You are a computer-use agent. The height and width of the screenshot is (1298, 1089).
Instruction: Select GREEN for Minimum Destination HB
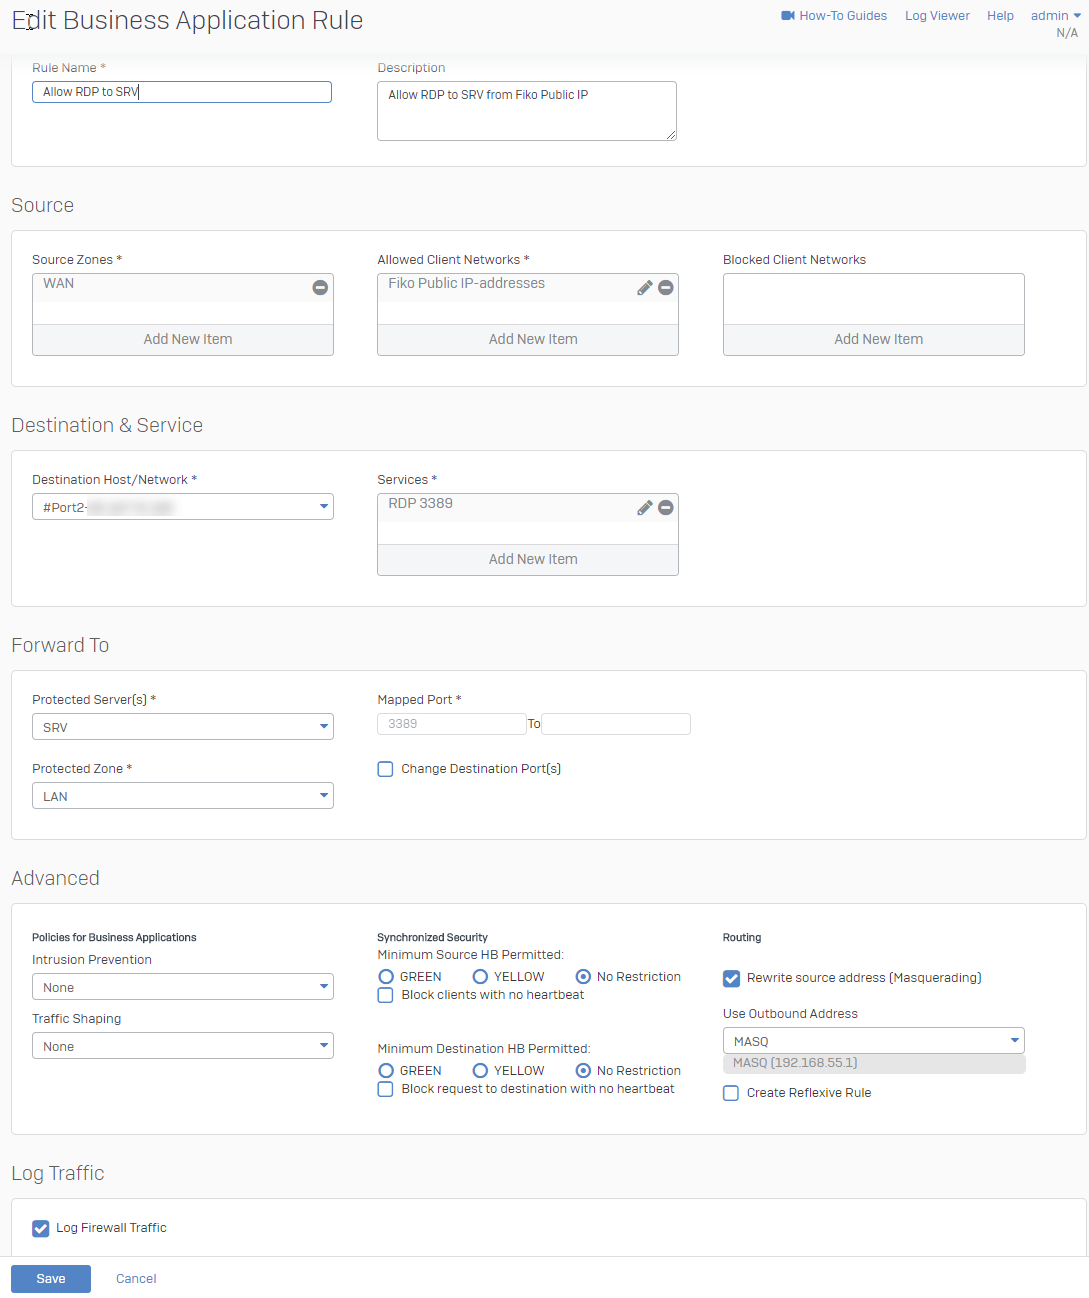[386, 1071]
